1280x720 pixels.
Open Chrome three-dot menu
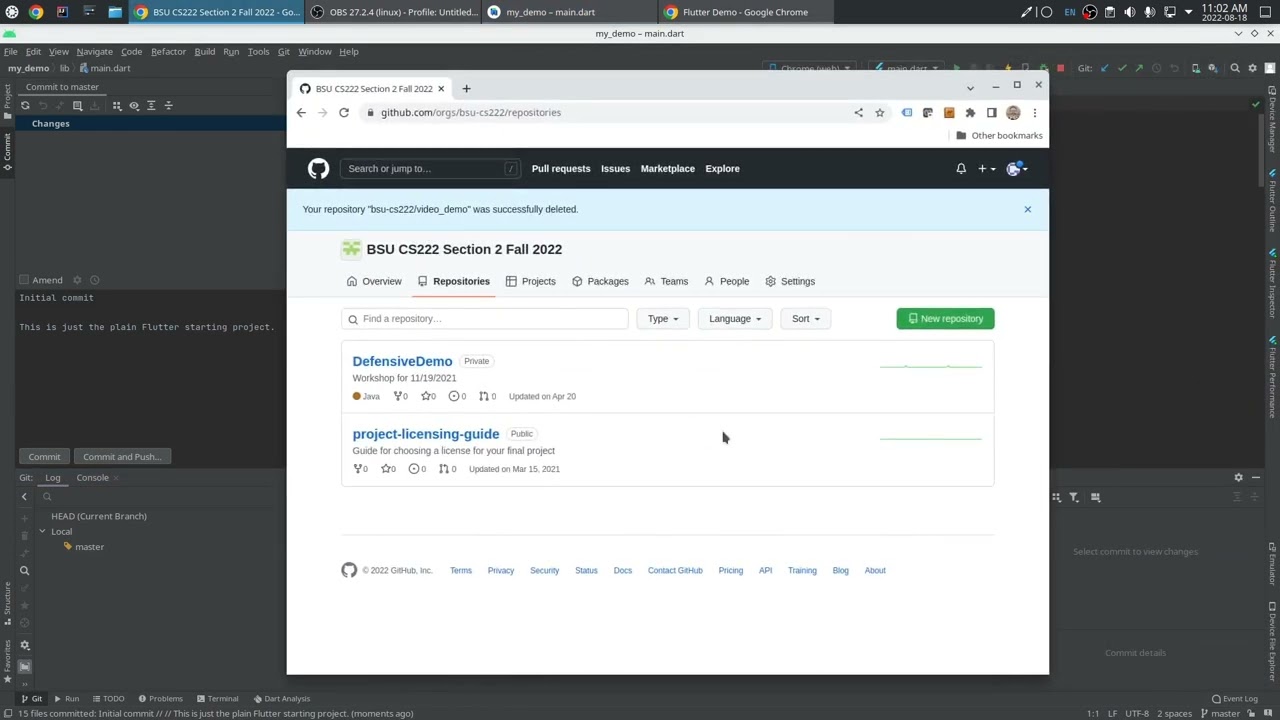pyautogui.click(x=1035, y=113)
